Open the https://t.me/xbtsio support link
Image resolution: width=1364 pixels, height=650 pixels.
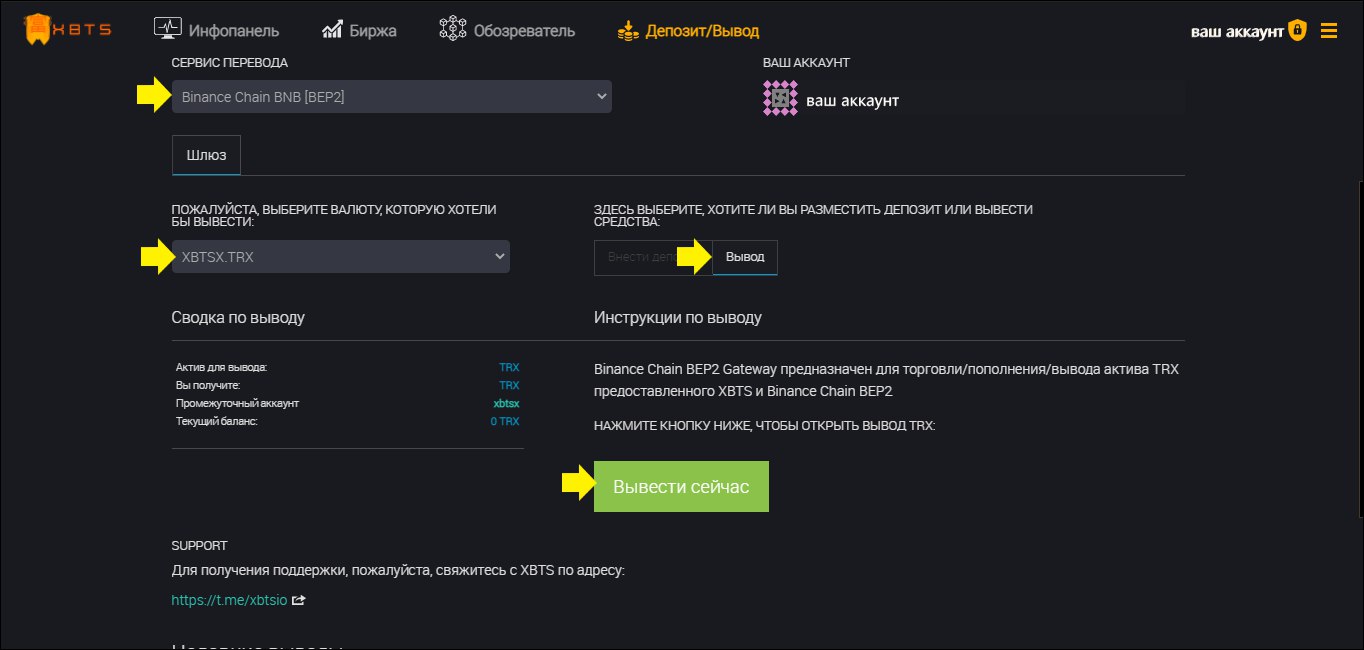point(230,601)
